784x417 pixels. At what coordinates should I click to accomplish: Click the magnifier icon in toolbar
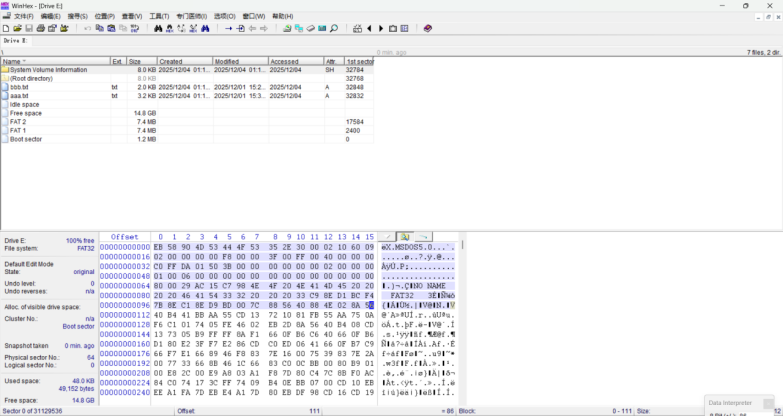(x=334, y=28)
